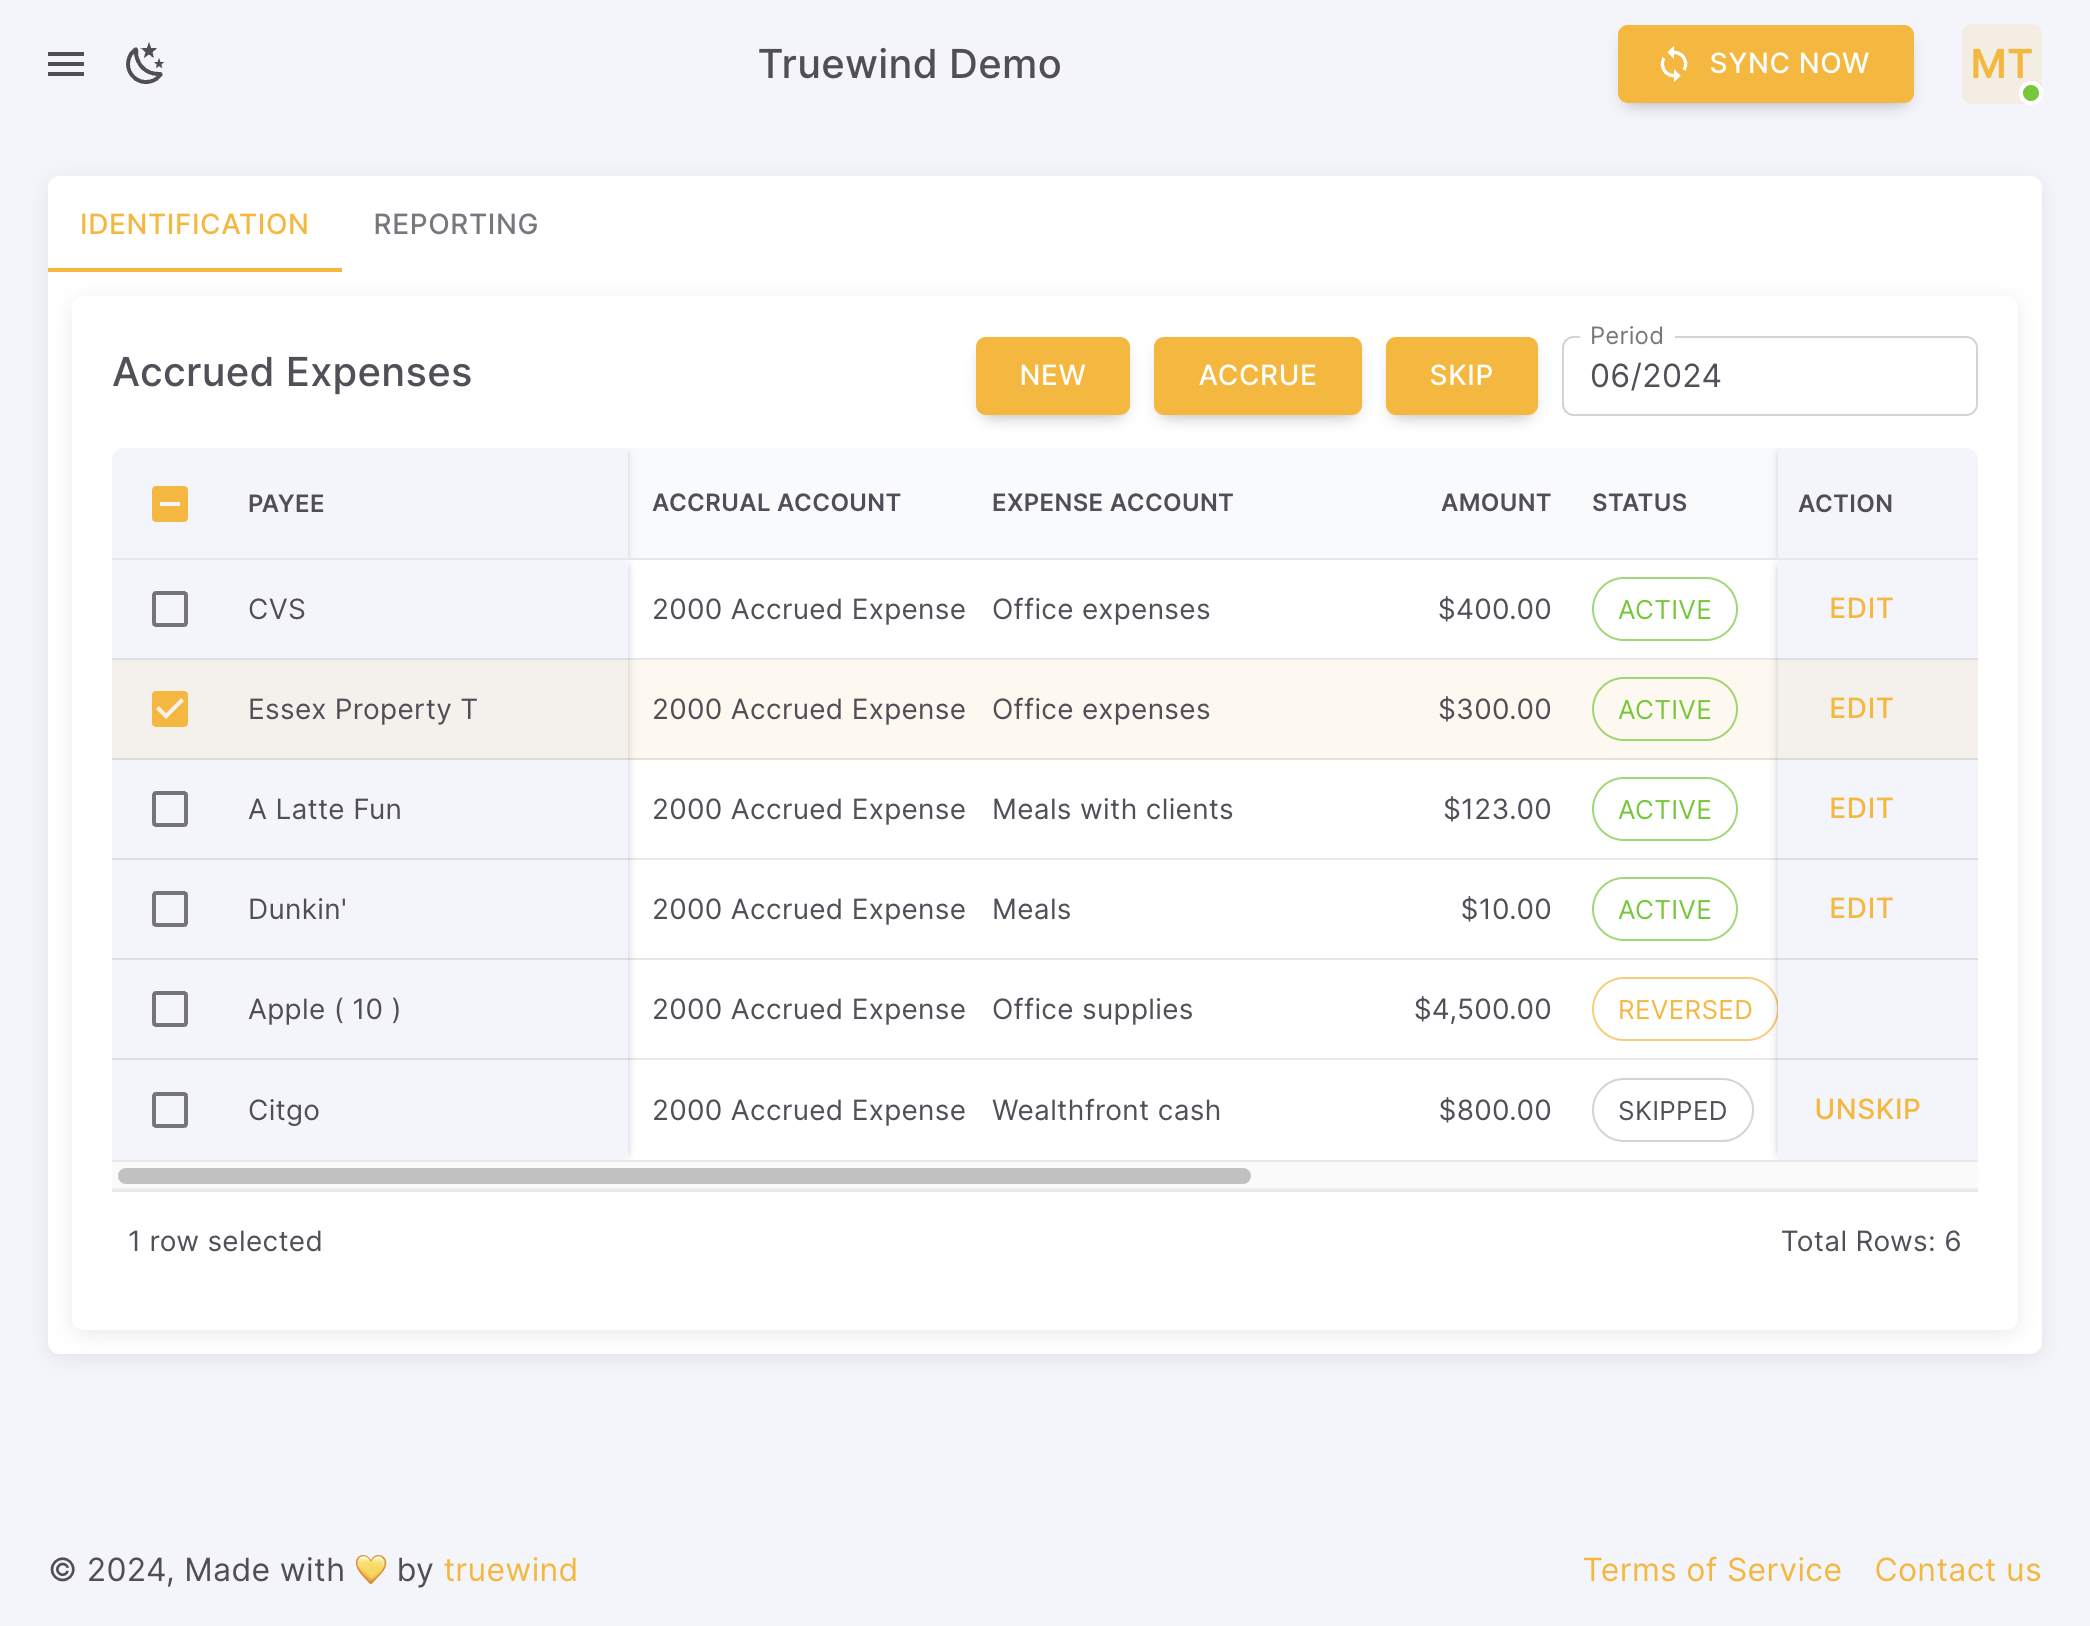Open the hamburger navigation menu

tap(66, 64)
